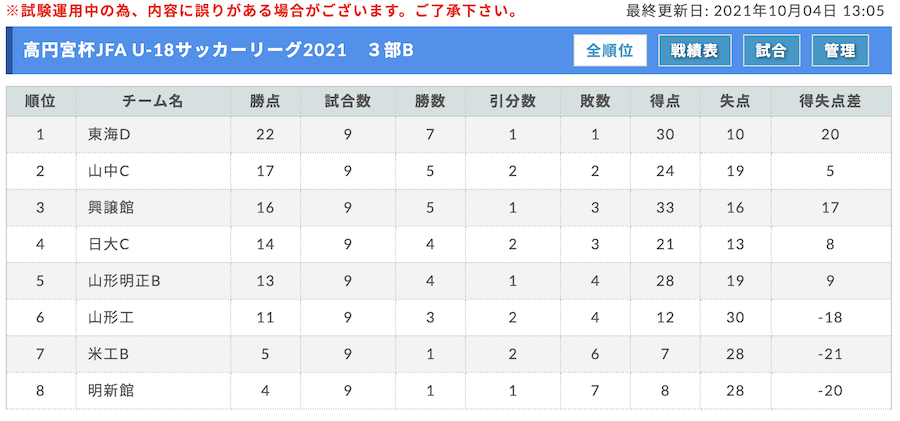The height and width of the screenshot is (421, 900).
Task: Click the 得失点差 column header
Action: click(830, 102)
